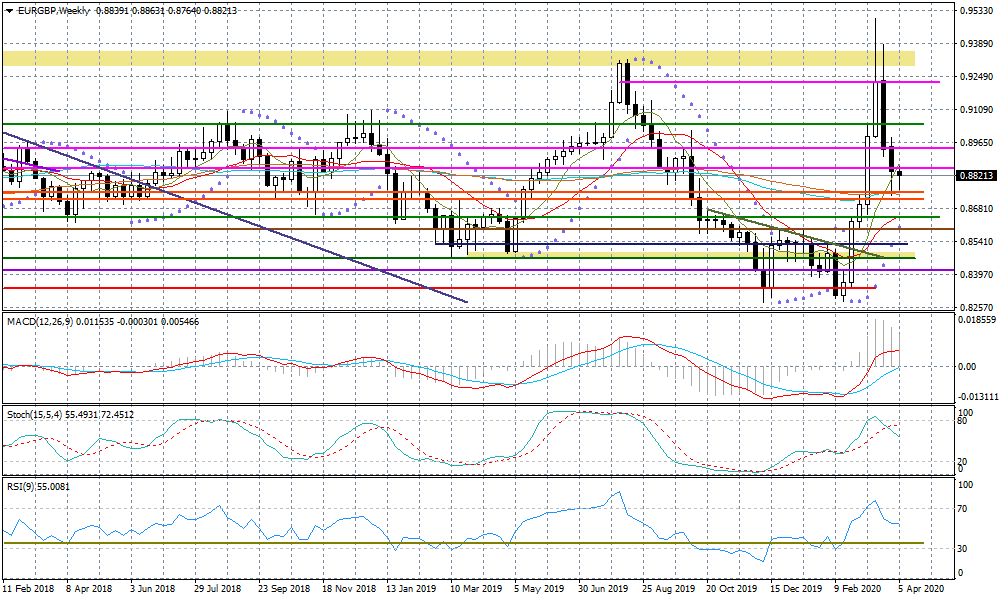Click date label 15 Dec 2019

[797, 589]
